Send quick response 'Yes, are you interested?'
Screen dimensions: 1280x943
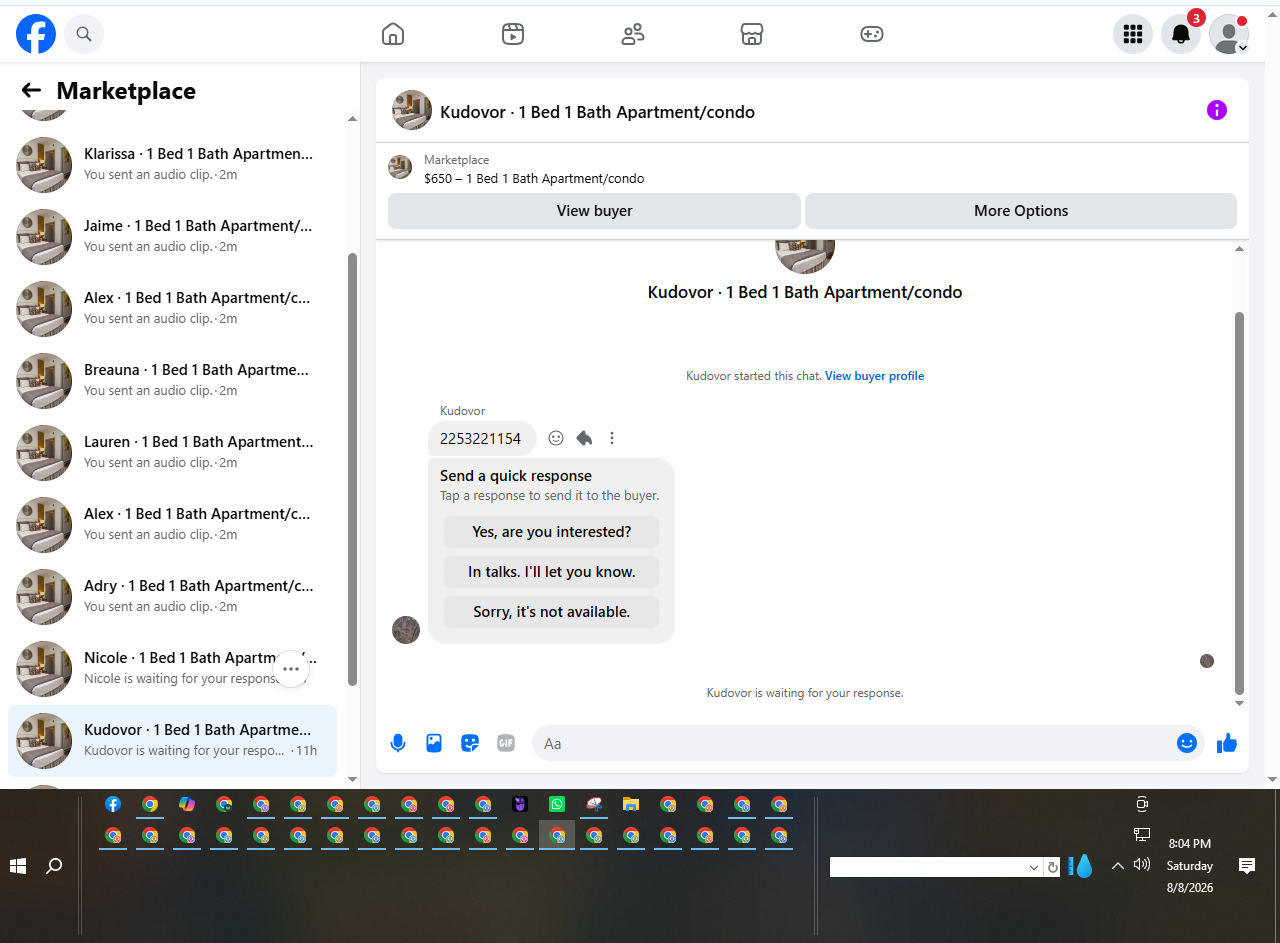[x=552, y=532]
